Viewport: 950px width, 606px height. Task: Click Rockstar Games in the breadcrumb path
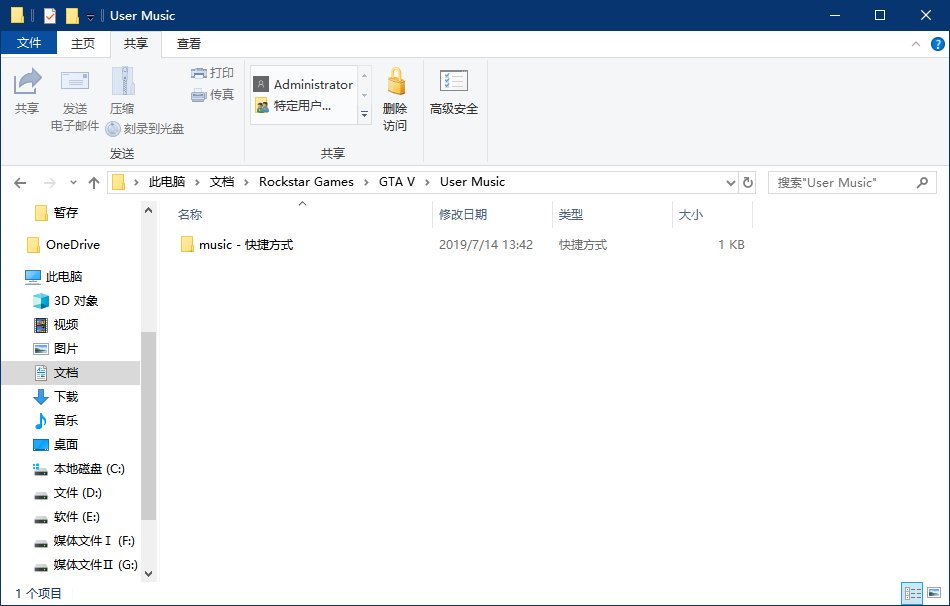point(306,182)
